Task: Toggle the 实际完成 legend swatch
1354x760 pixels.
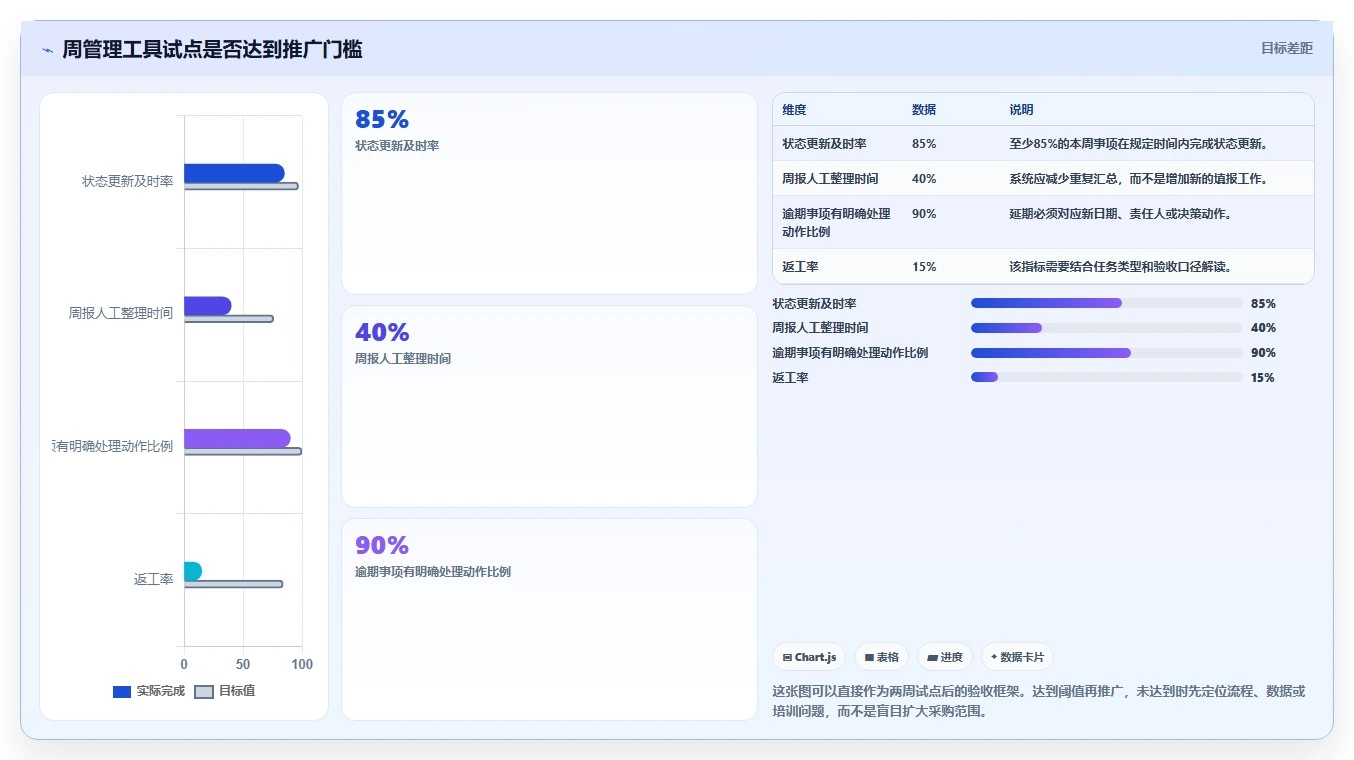Action: click(x=122, y=692)
